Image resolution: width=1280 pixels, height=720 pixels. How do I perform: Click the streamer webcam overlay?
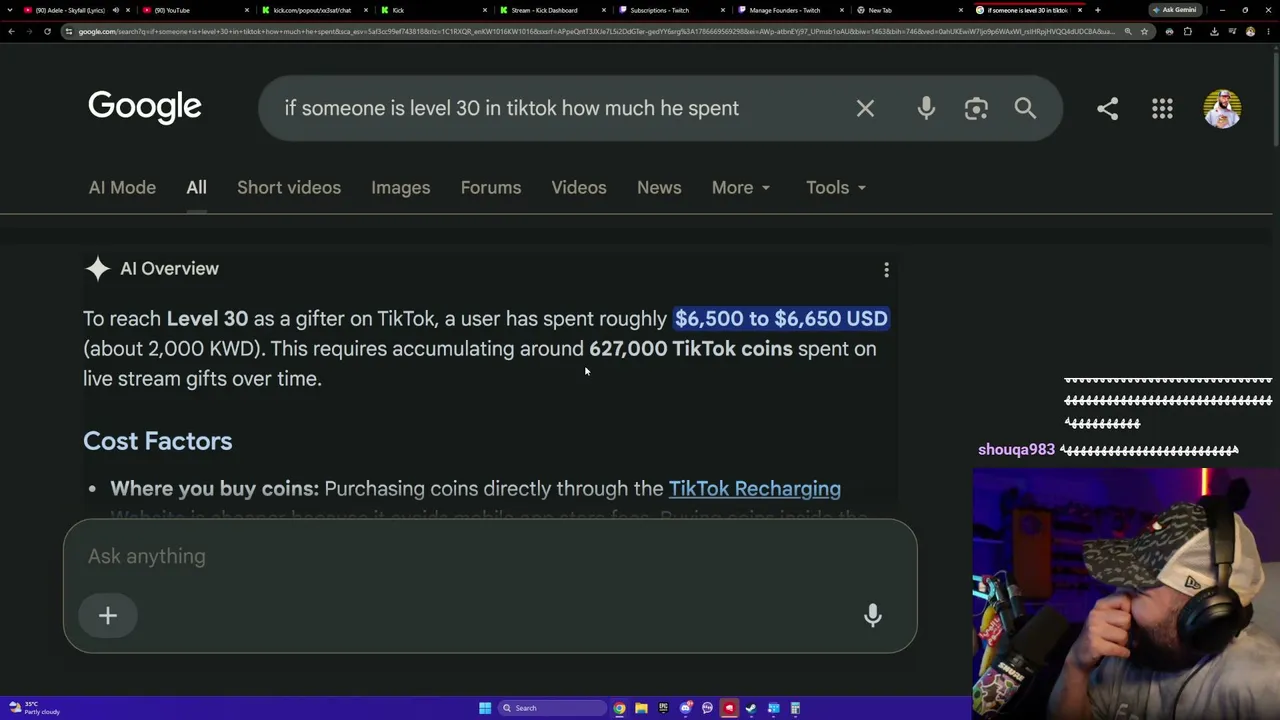1126,594
